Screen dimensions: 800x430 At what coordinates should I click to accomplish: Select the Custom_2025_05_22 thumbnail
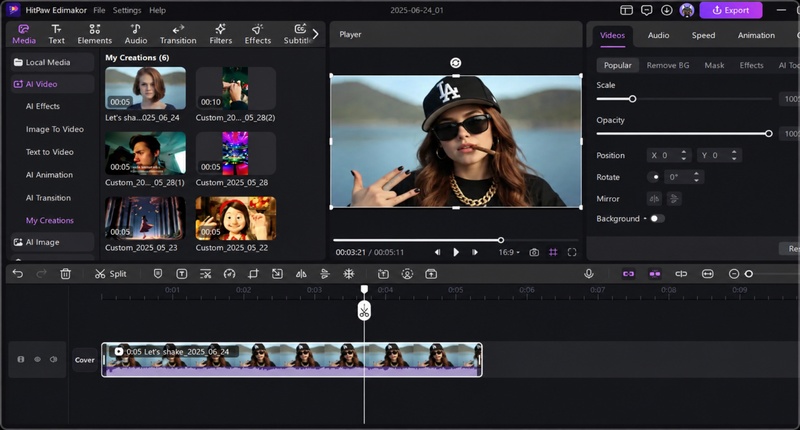[236, 218]
